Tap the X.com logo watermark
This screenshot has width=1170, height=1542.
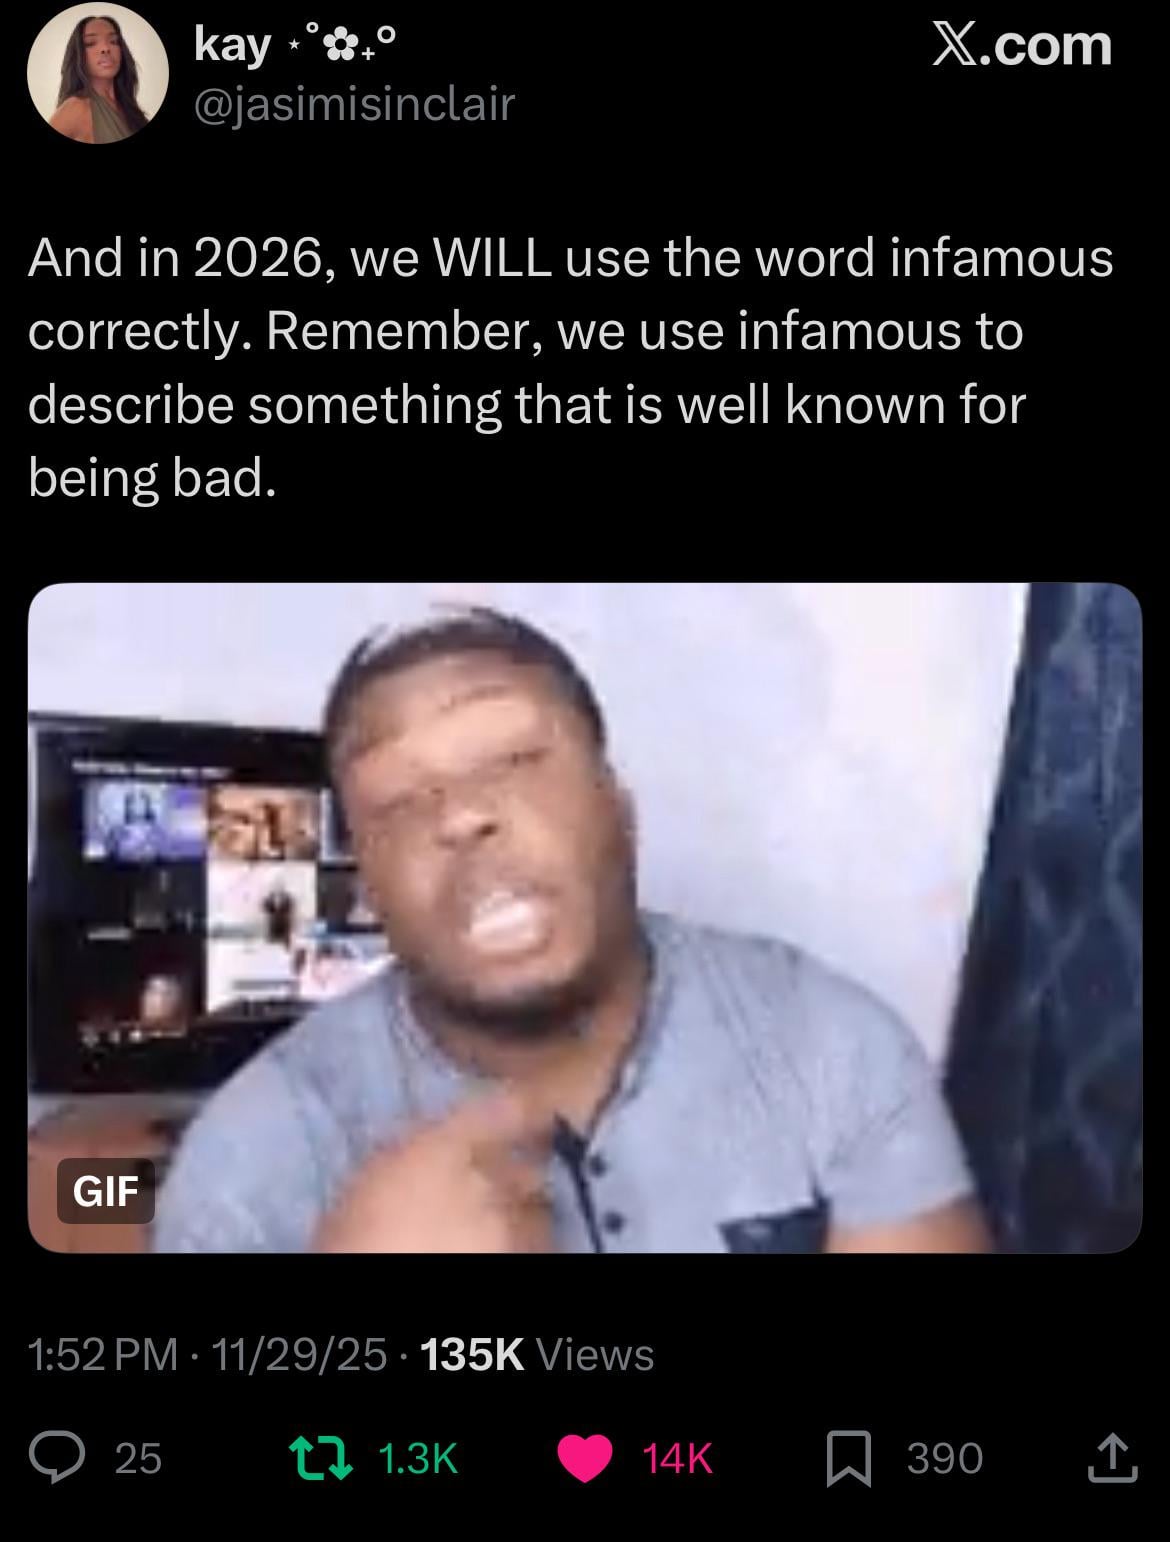pos(1021,45)
